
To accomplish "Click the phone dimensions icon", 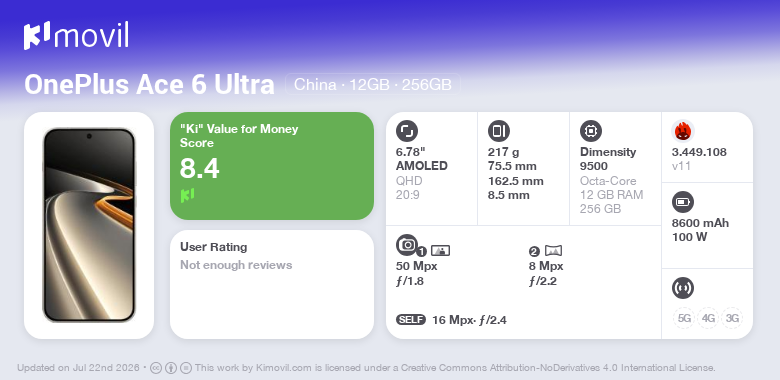I will tap(498, 131).
